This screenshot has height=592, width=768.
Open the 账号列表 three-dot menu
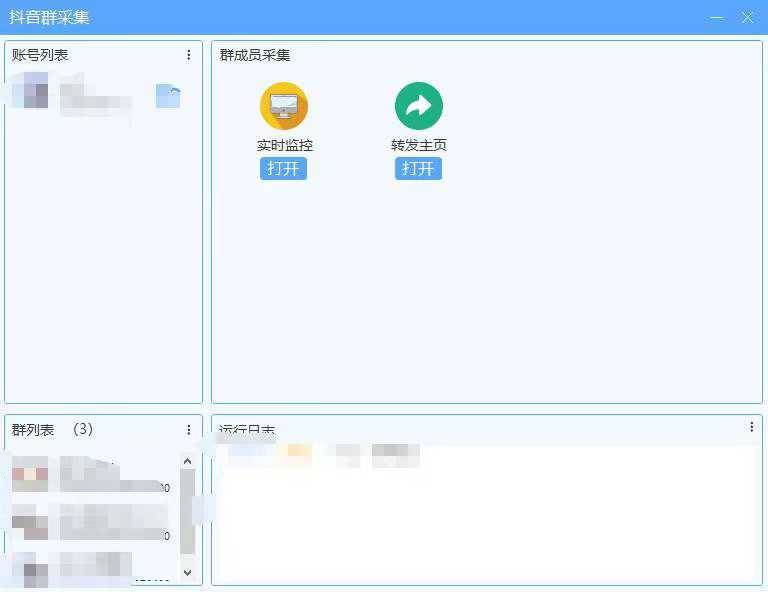(x=189, y=55)
